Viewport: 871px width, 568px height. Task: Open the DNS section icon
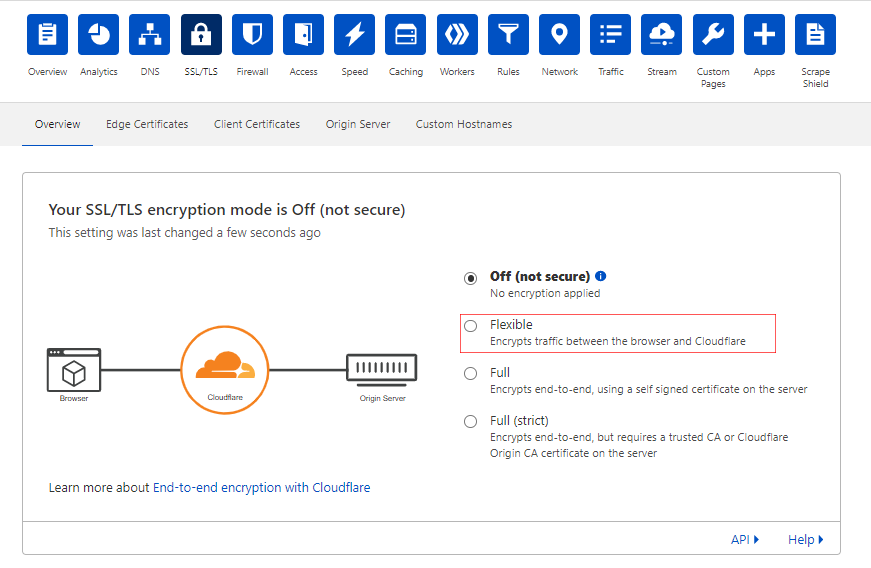coord(150,35)
